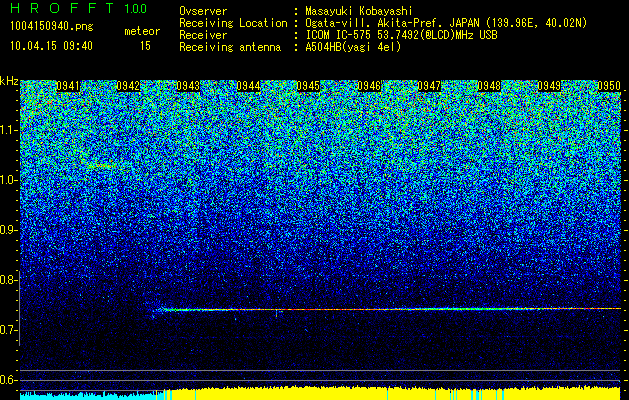Click the cyan signal level bar at bottom

(91, 395)
